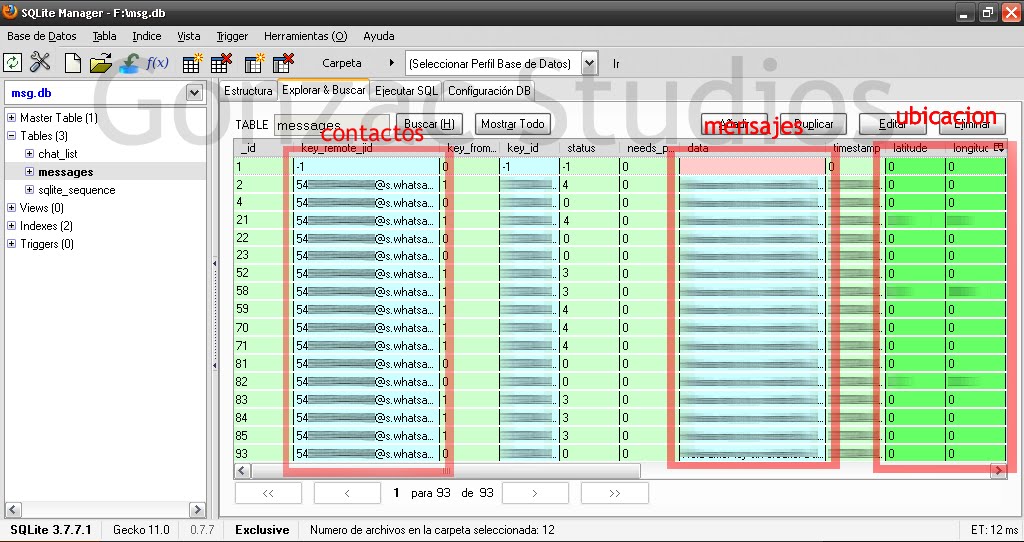Expand the sqlite_sequence table node

[x=29, y=190]
